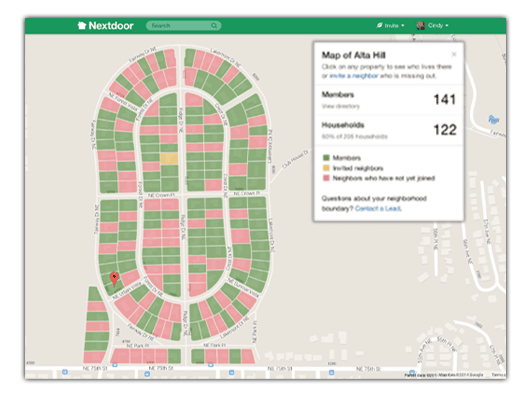Open the View directory link
This screenshot has height=395, width=528.
[340, 106]
